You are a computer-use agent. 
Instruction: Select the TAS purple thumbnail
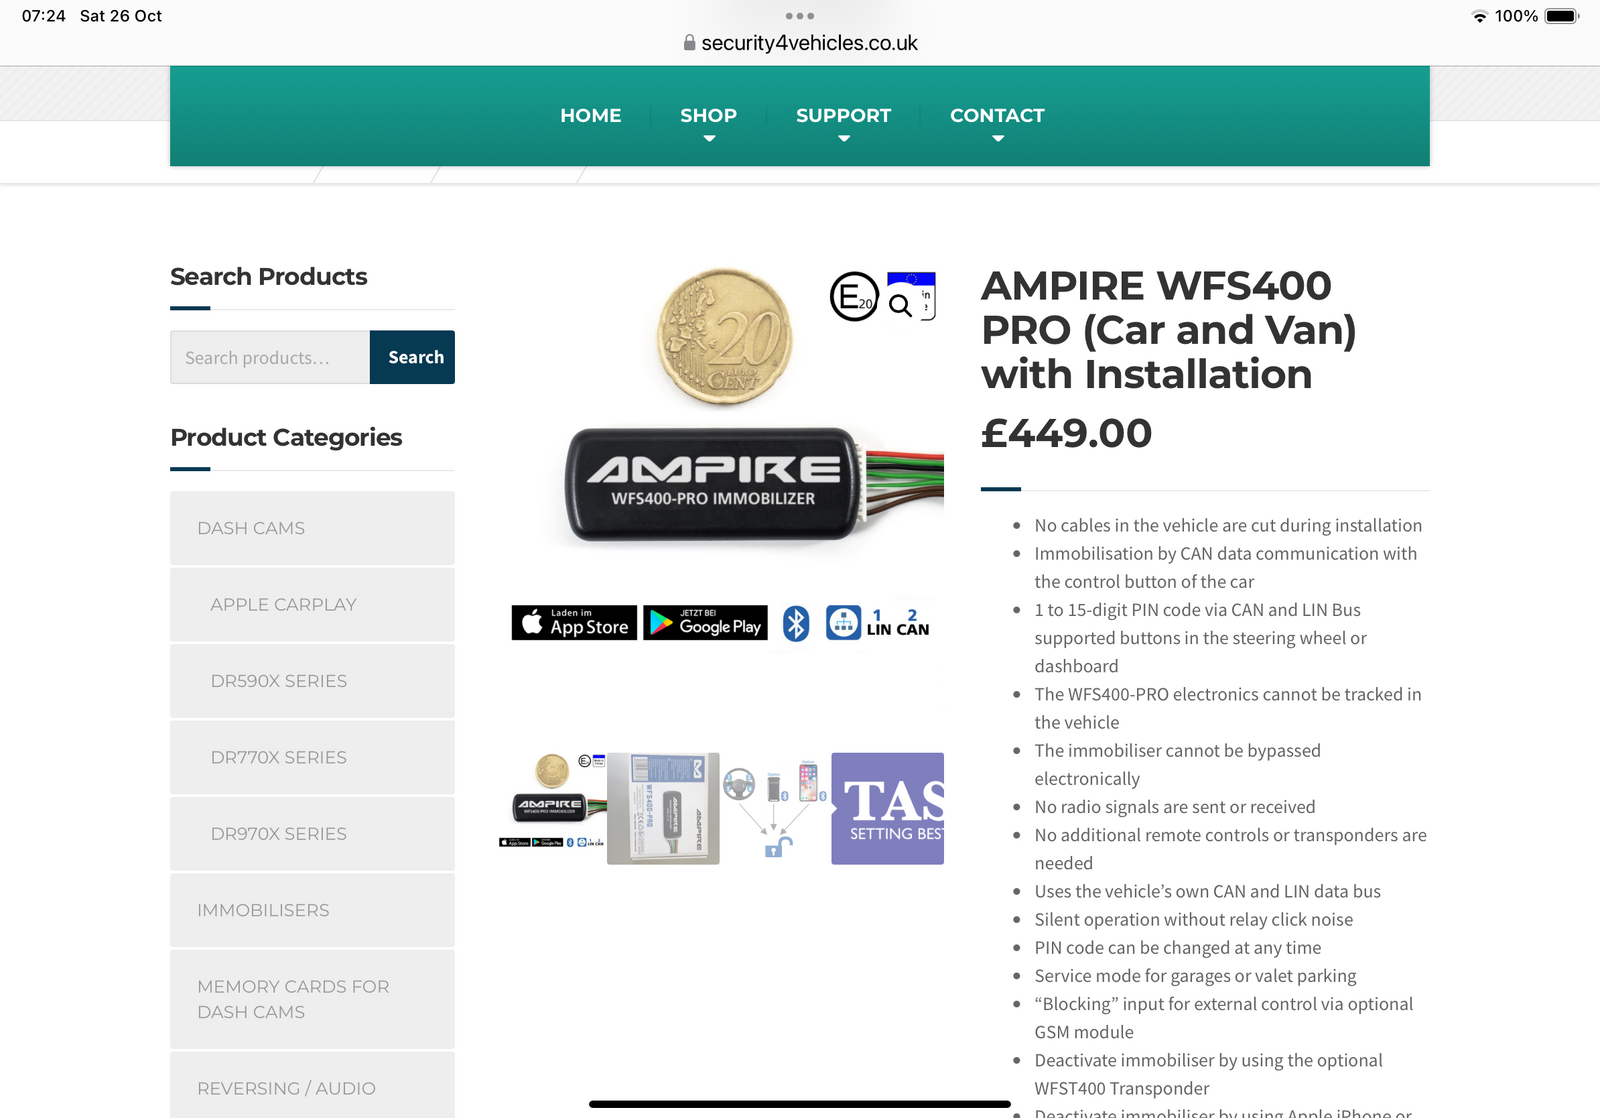[888, 808]
